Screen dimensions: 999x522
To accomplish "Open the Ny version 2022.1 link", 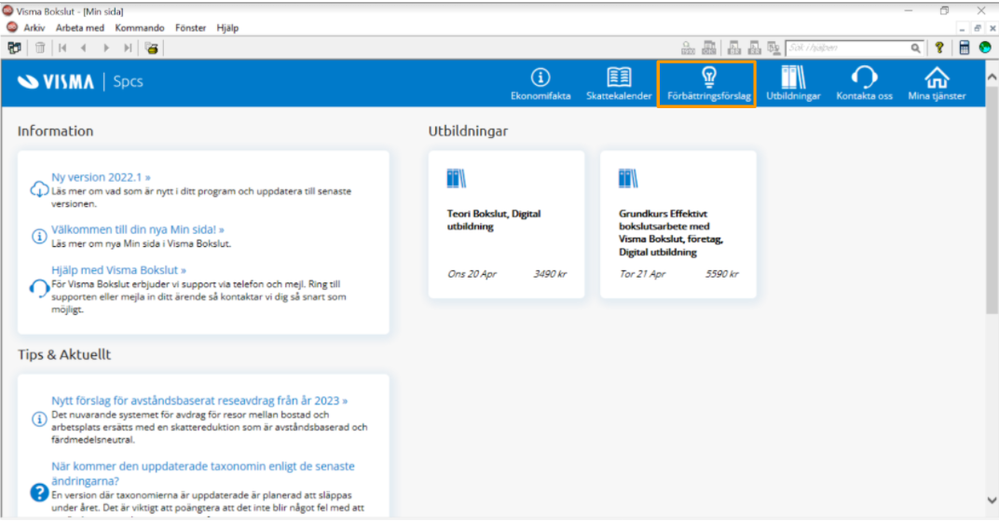I will [x=101, y=177].
